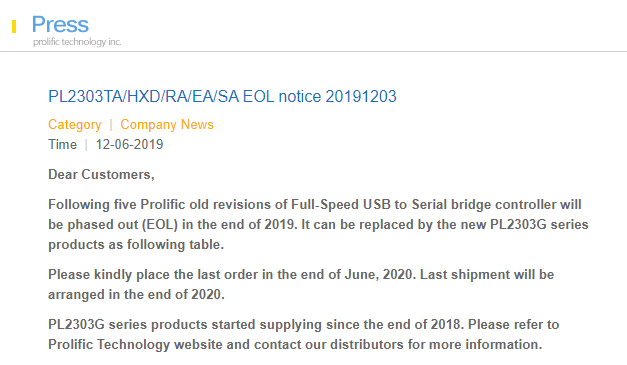Click the line starting 'Prolific Technology website'
The image size is (627, 365).
pos(295,344)
